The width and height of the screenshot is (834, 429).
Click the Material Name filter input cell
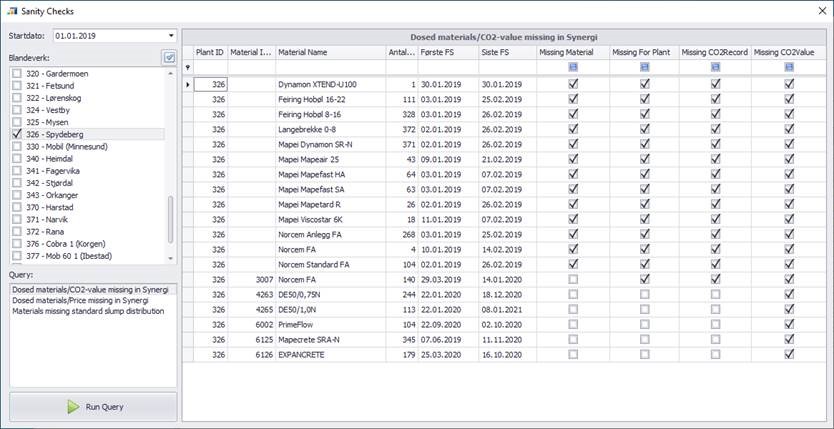[x=330, y=67]
